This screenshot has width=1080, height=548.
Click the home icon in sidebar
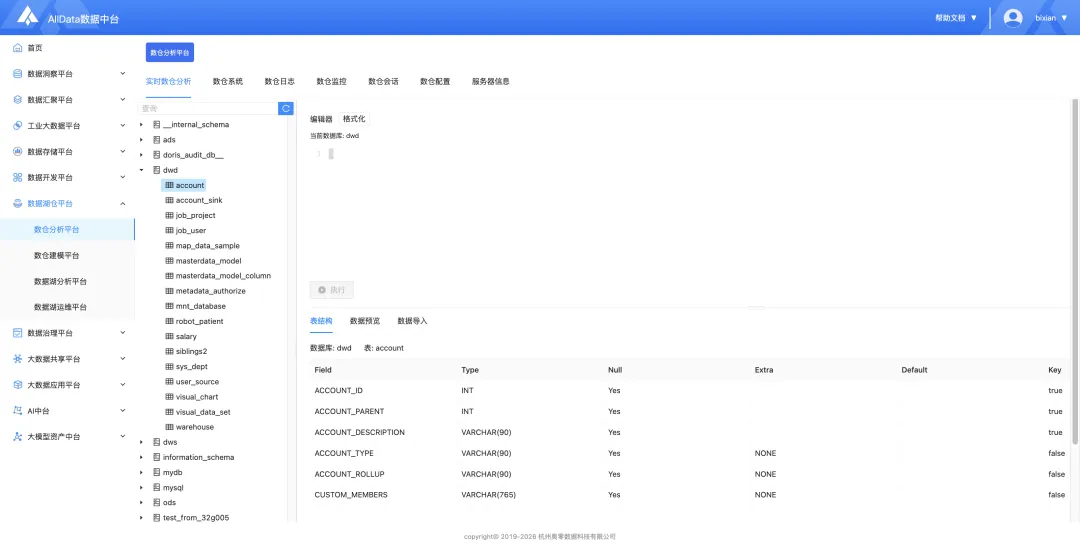tap(18, 48)
